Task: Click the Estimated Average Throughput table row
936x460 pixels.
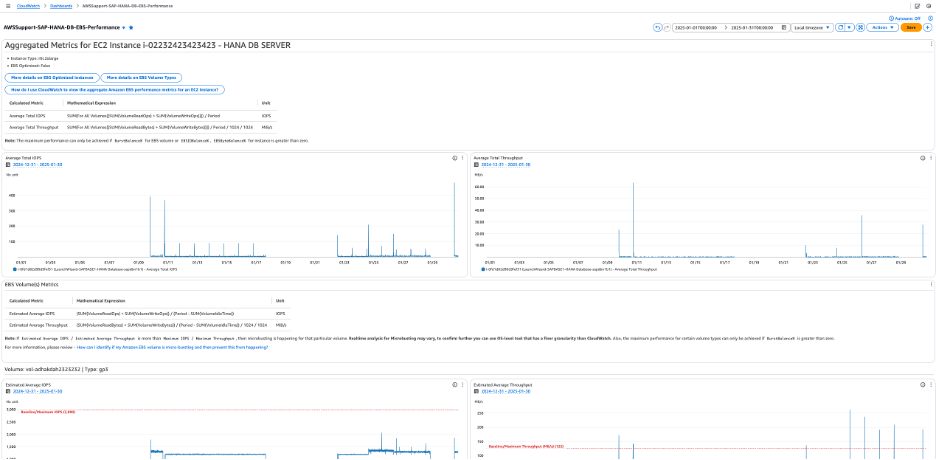Action: click(x=148, y=325)
